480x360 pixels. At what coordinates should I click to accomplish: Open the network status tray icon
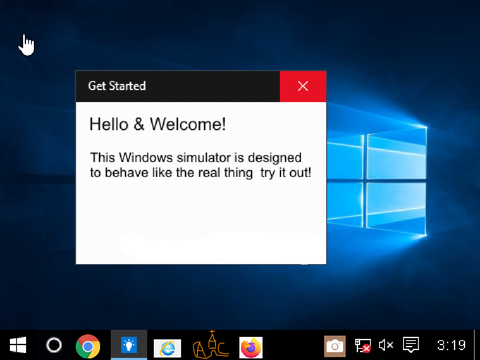click(363, 345)
